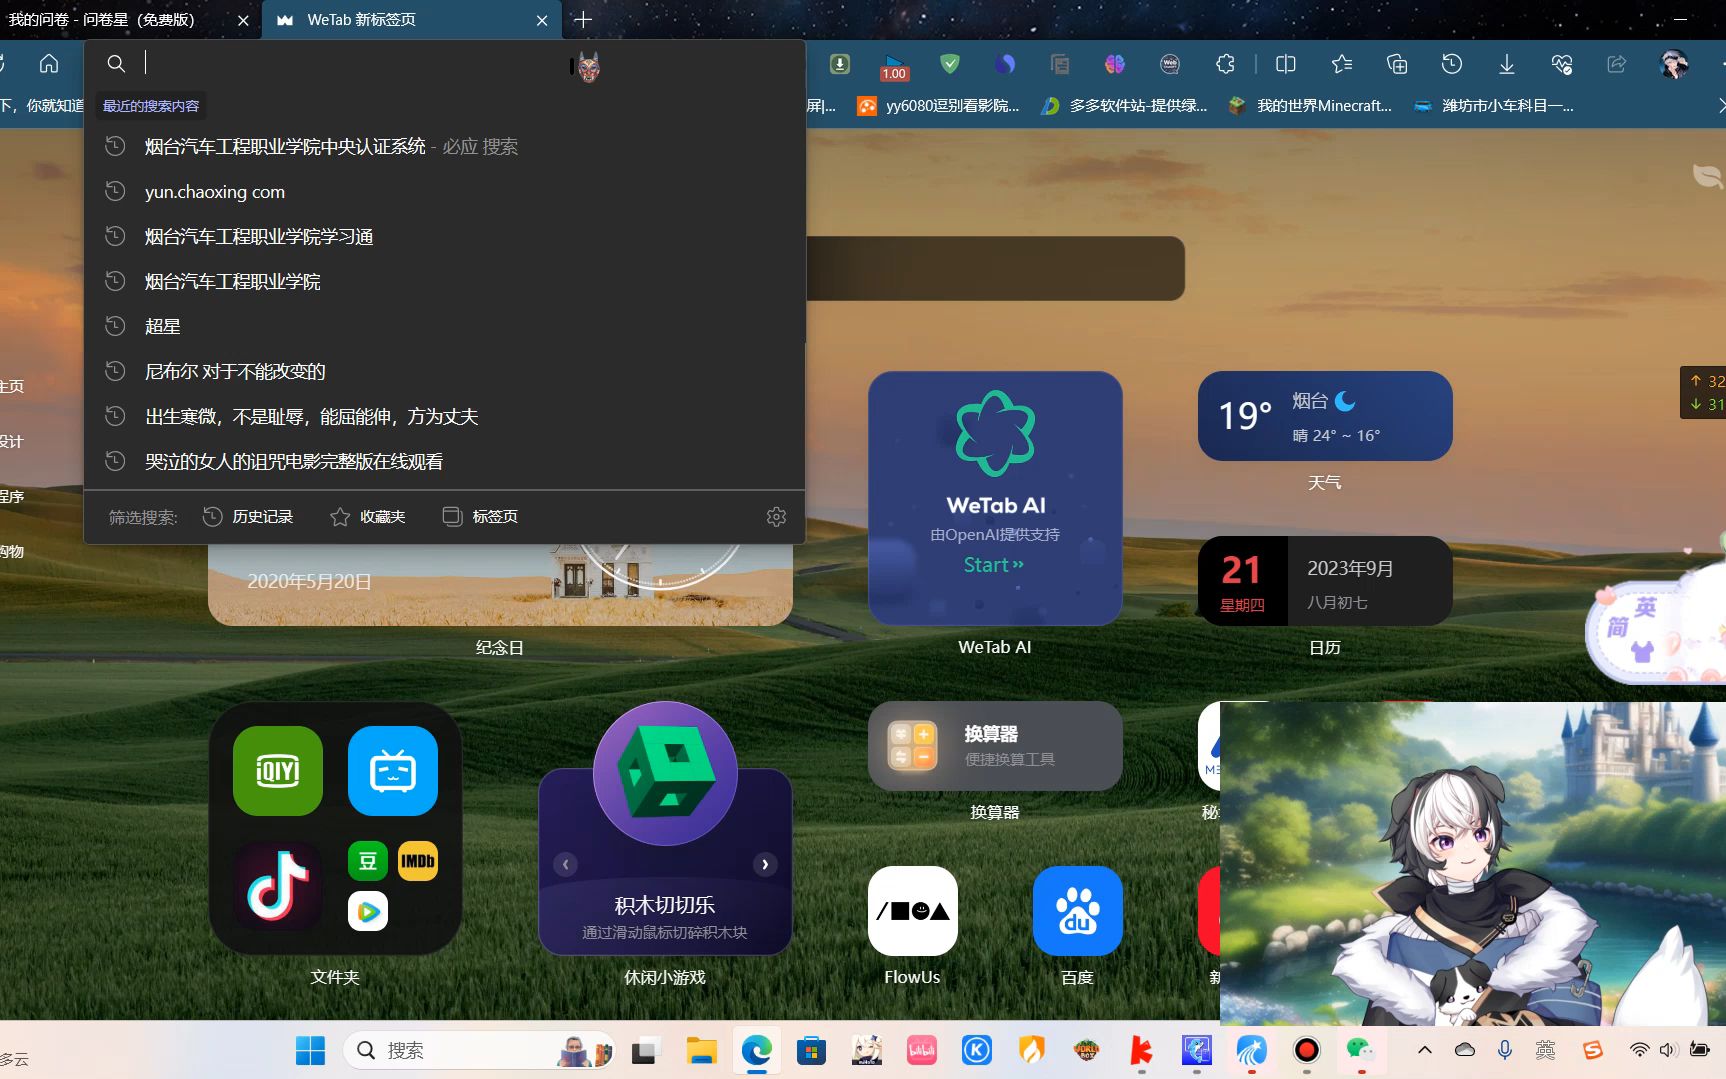
Task: Select suggestion 出生寒微，不是耻辱
Action: [x=445, y=417]
